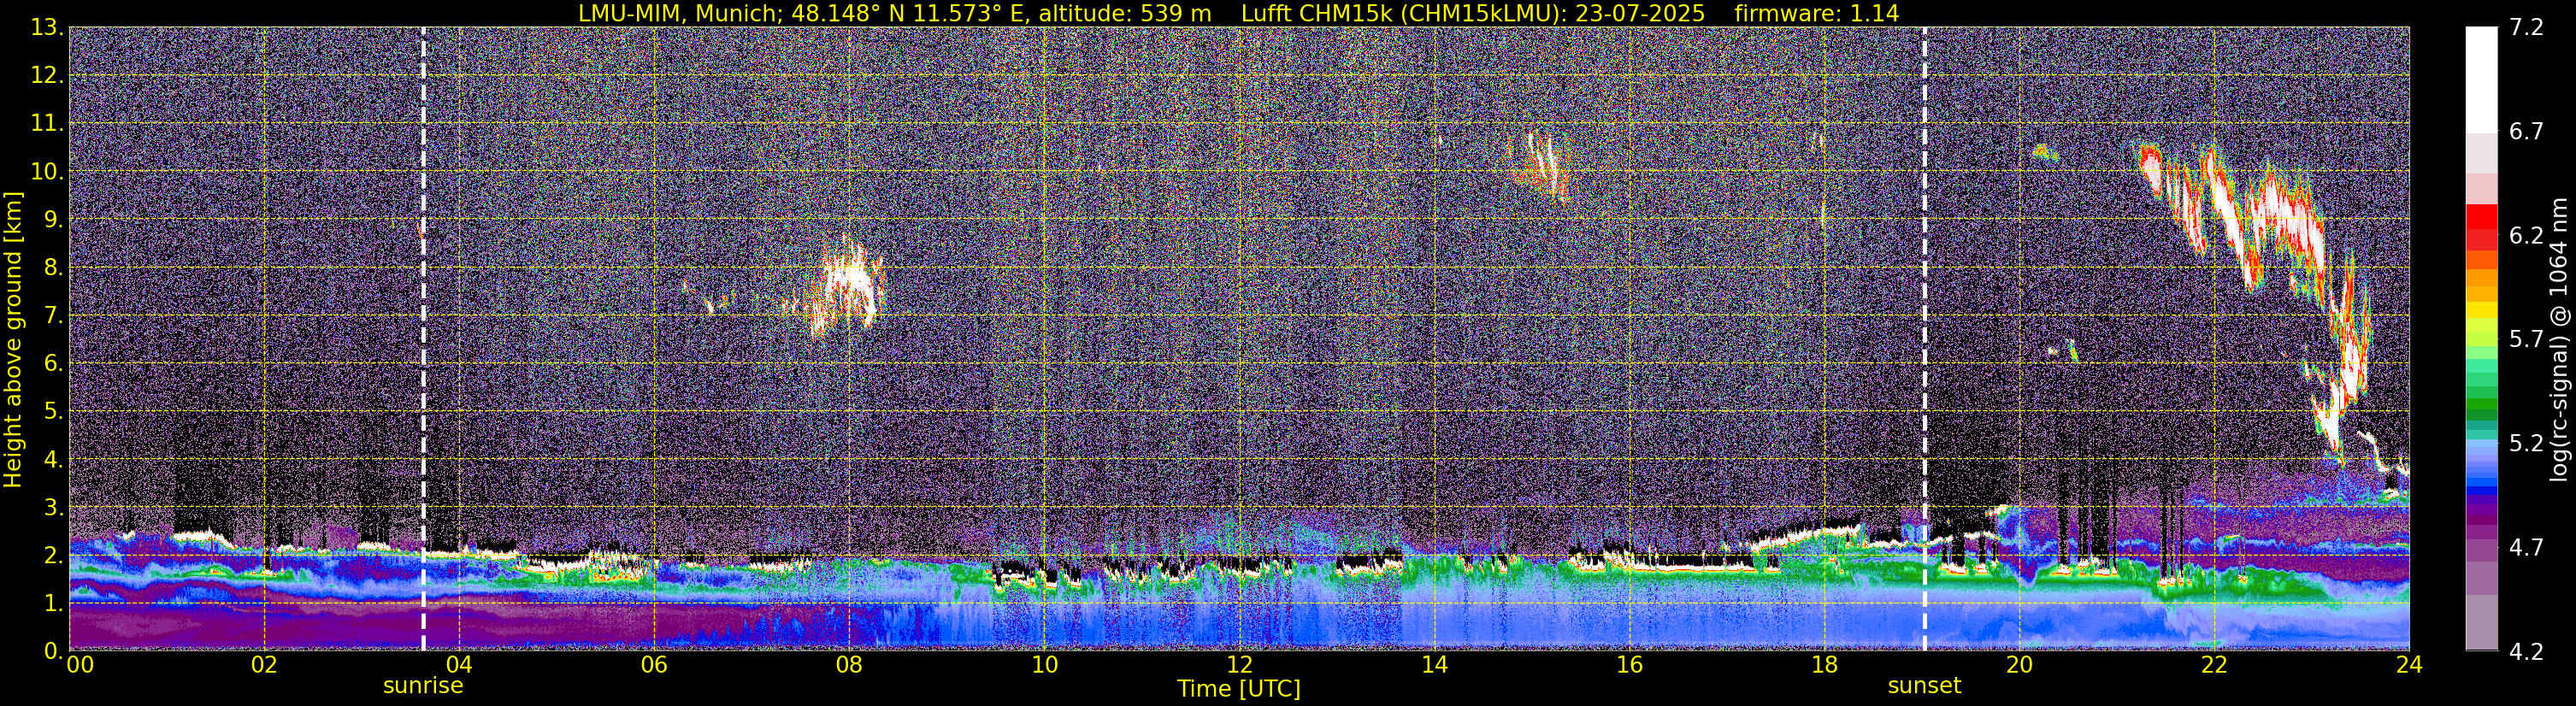Click the '18' time tick label

point(1824,665)
